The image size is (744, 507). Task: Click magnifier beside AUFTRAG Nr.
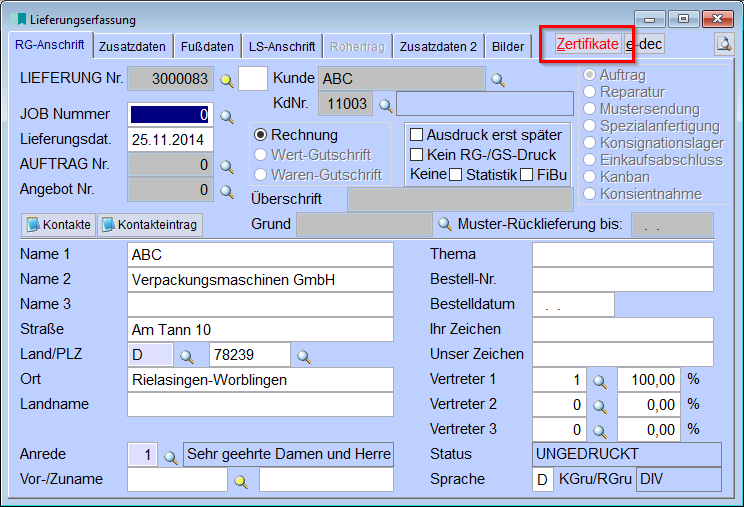227,166
